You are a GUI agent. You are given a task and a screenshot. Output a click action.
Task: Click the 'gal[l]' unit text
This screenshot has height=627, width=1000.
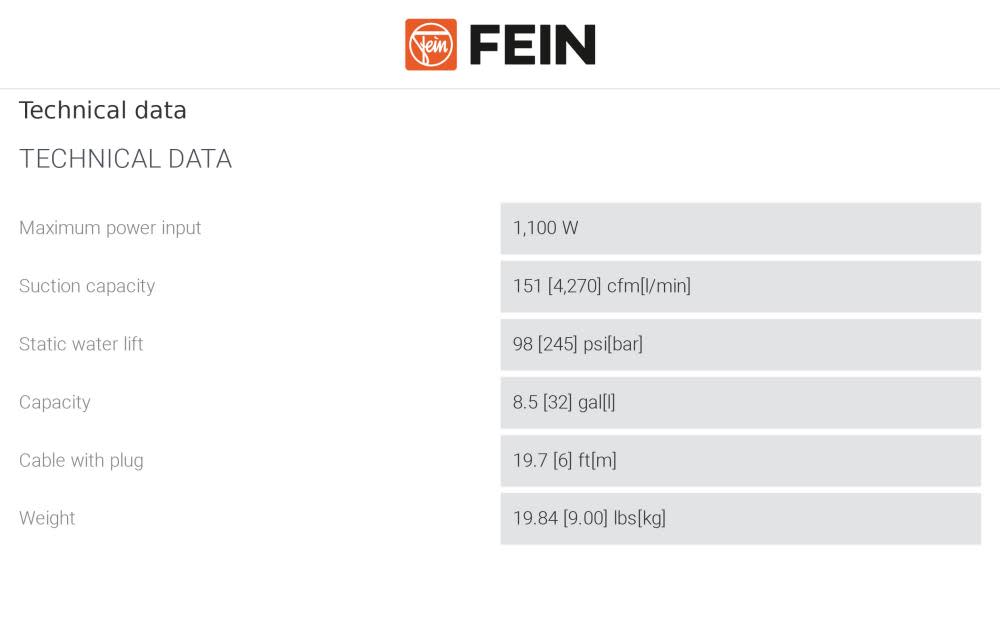pos(597,402)
